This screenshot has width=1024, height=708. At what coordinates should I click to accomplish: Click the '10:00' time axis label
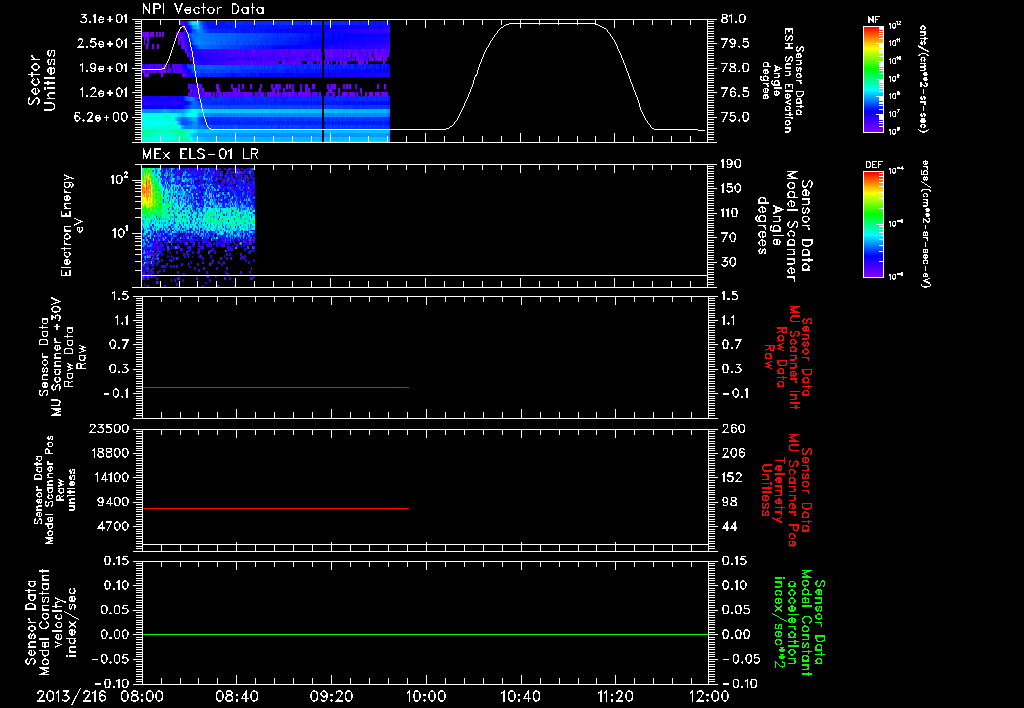click(426, 696)
